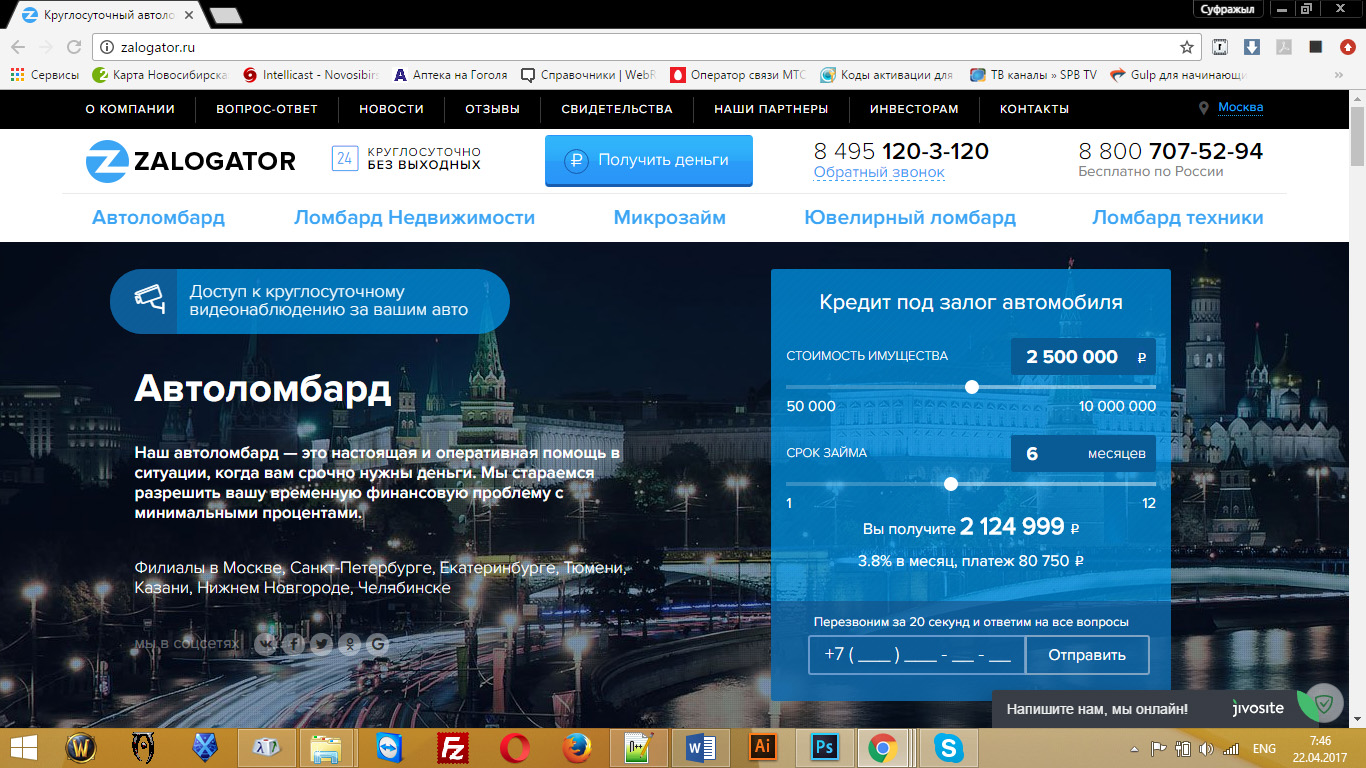Open the О компании menu item

pos(130,109)
